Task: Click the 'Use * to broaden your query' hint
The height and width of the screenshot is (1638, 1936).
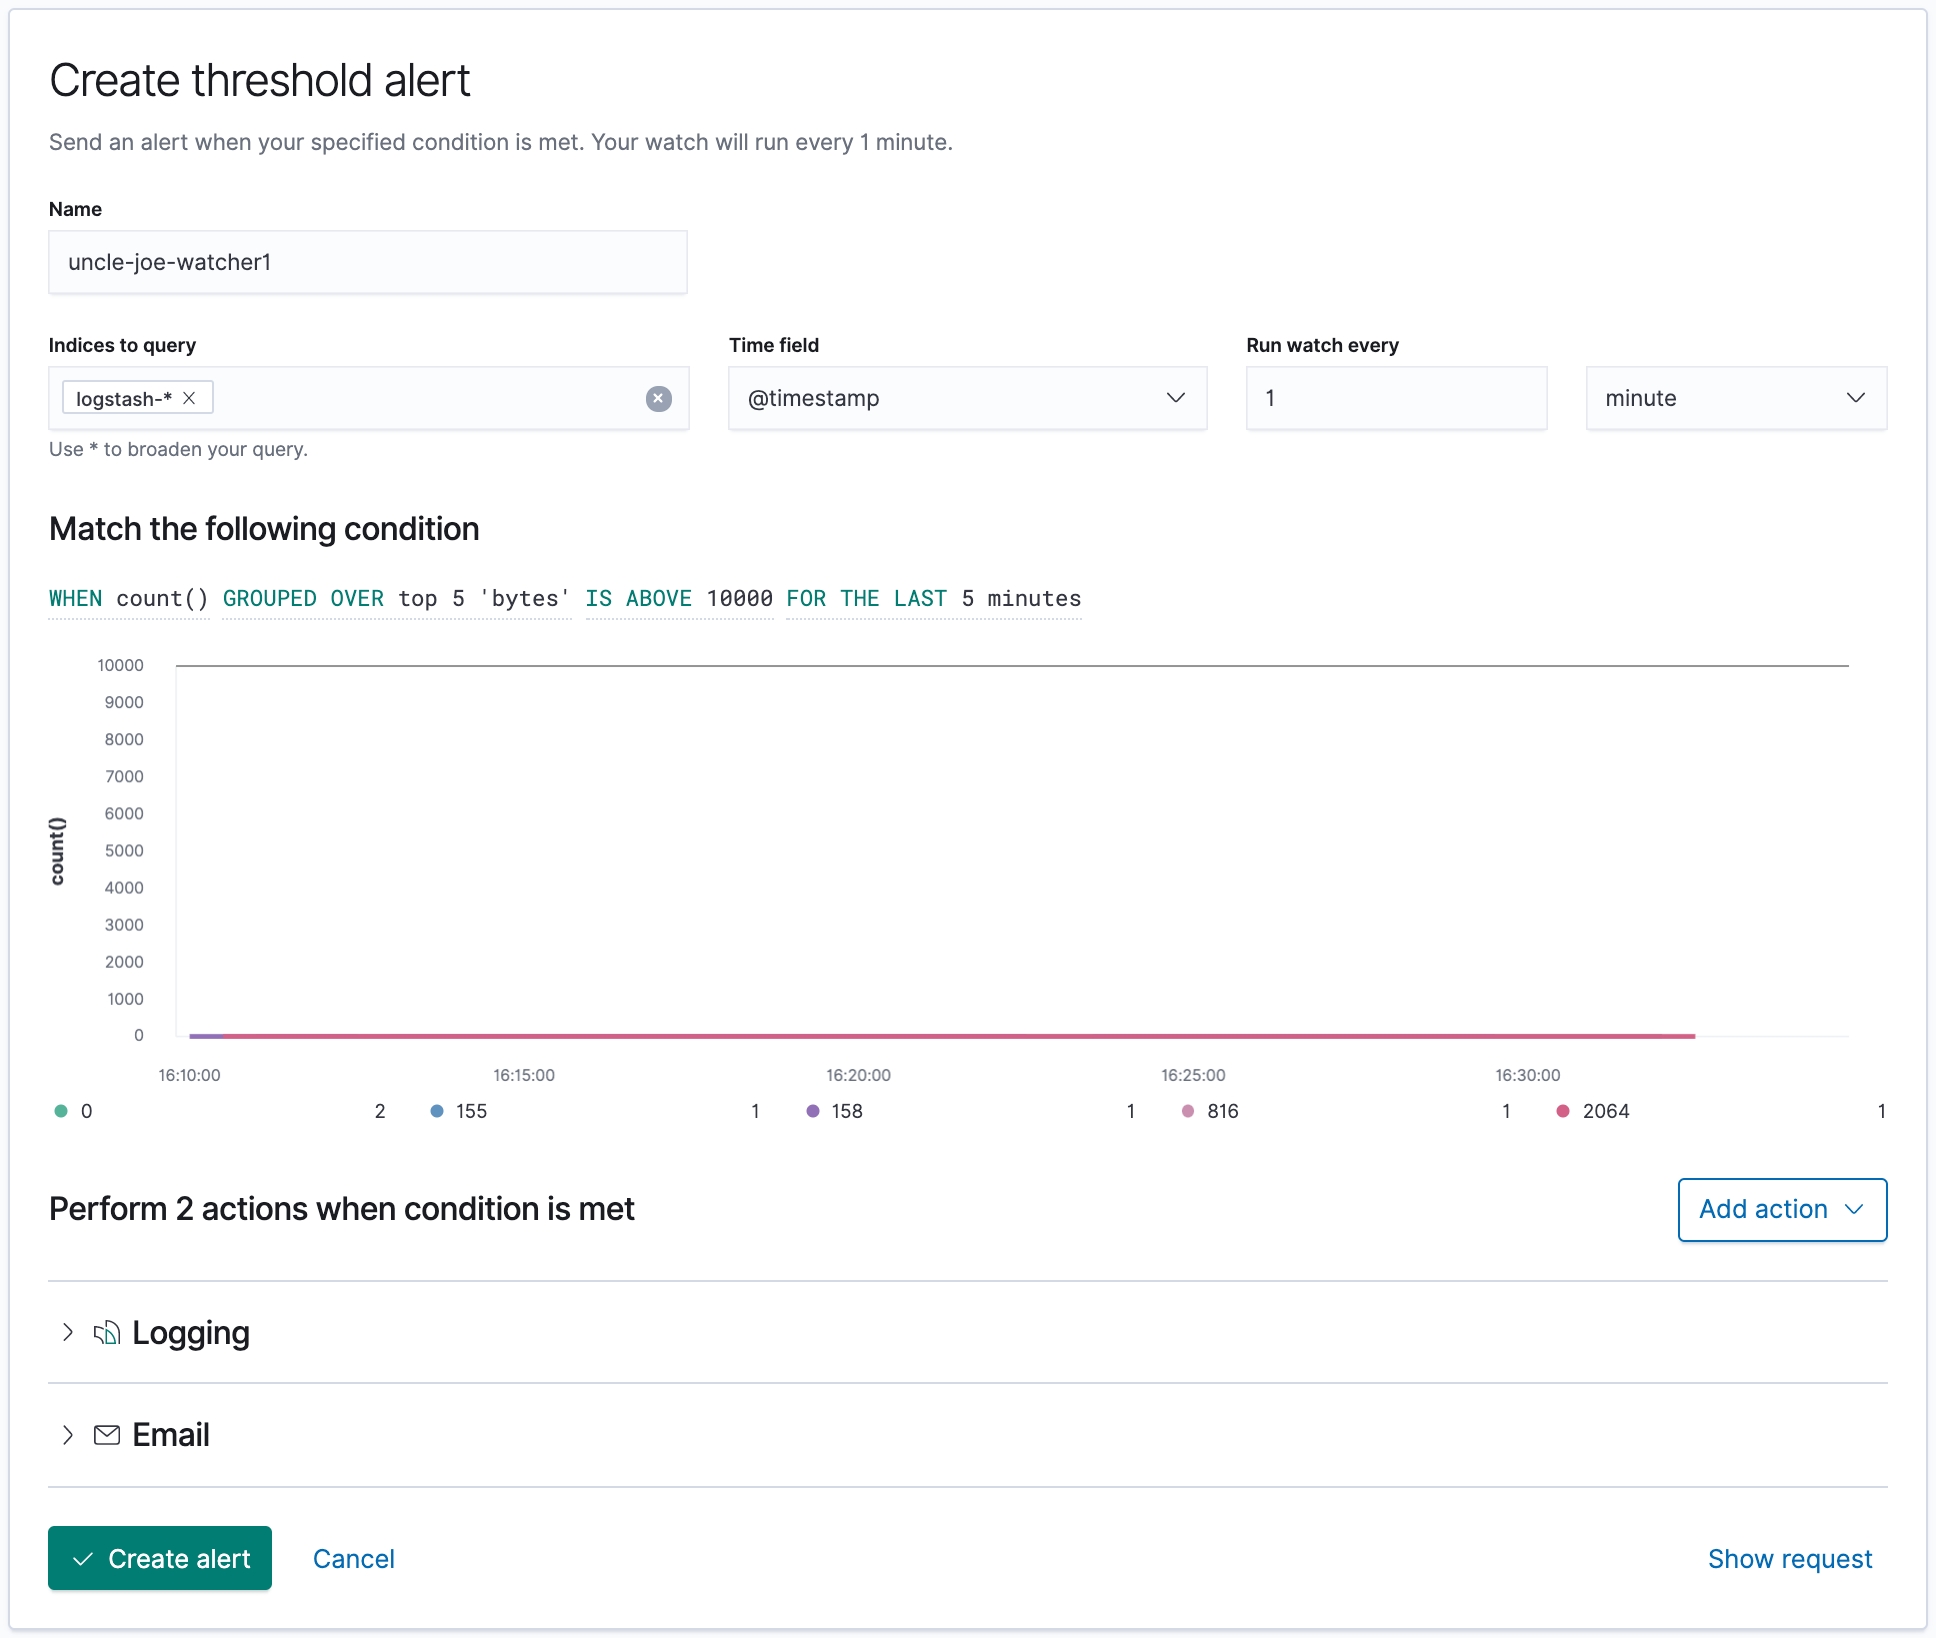Action: point(178,449)
